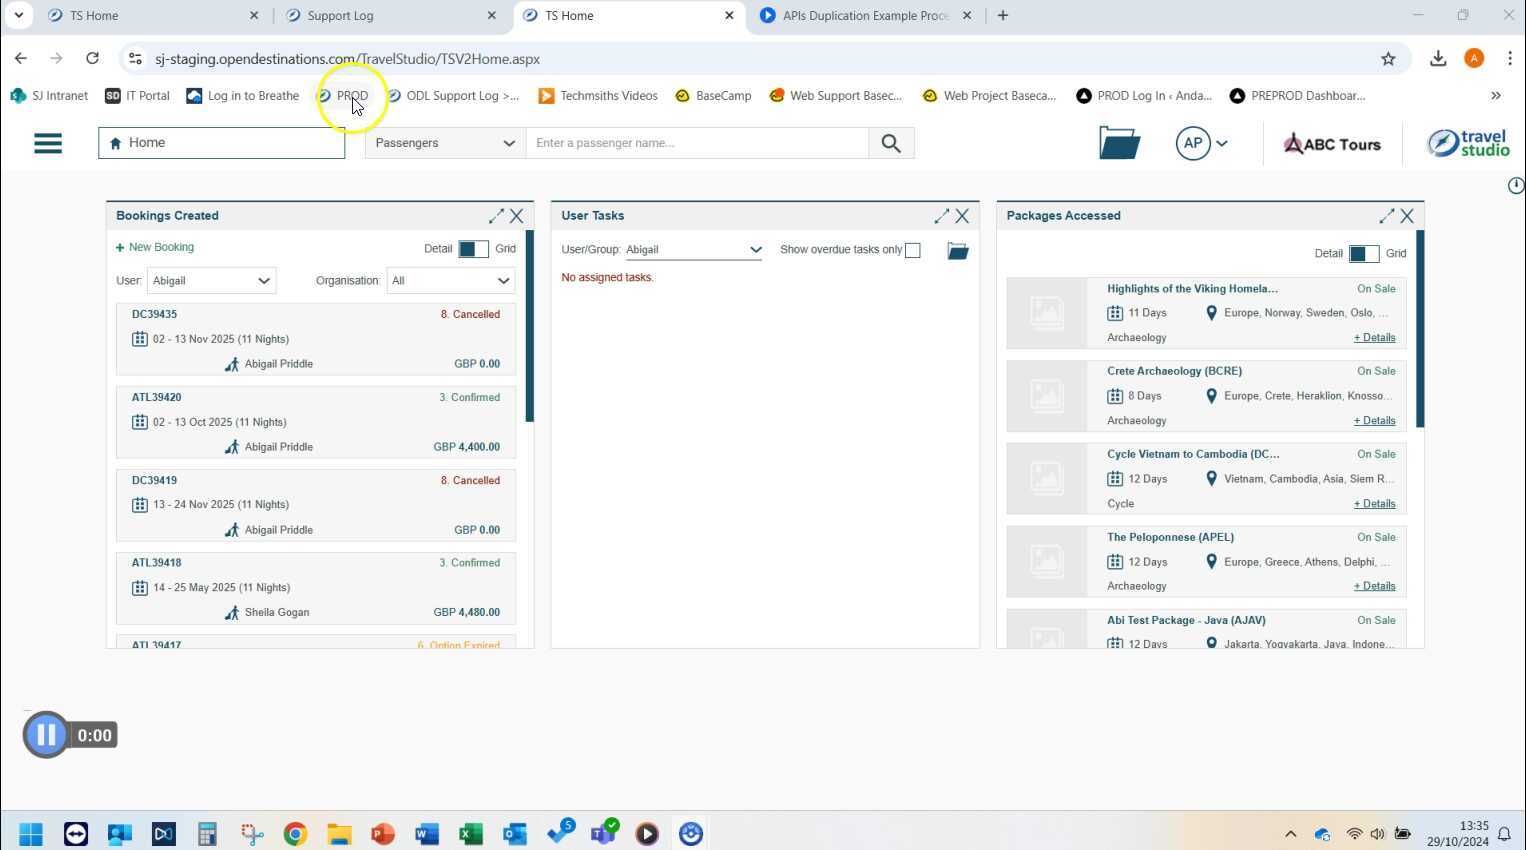
Task: Open the AP user profile menu
Action: (1202, 143)
